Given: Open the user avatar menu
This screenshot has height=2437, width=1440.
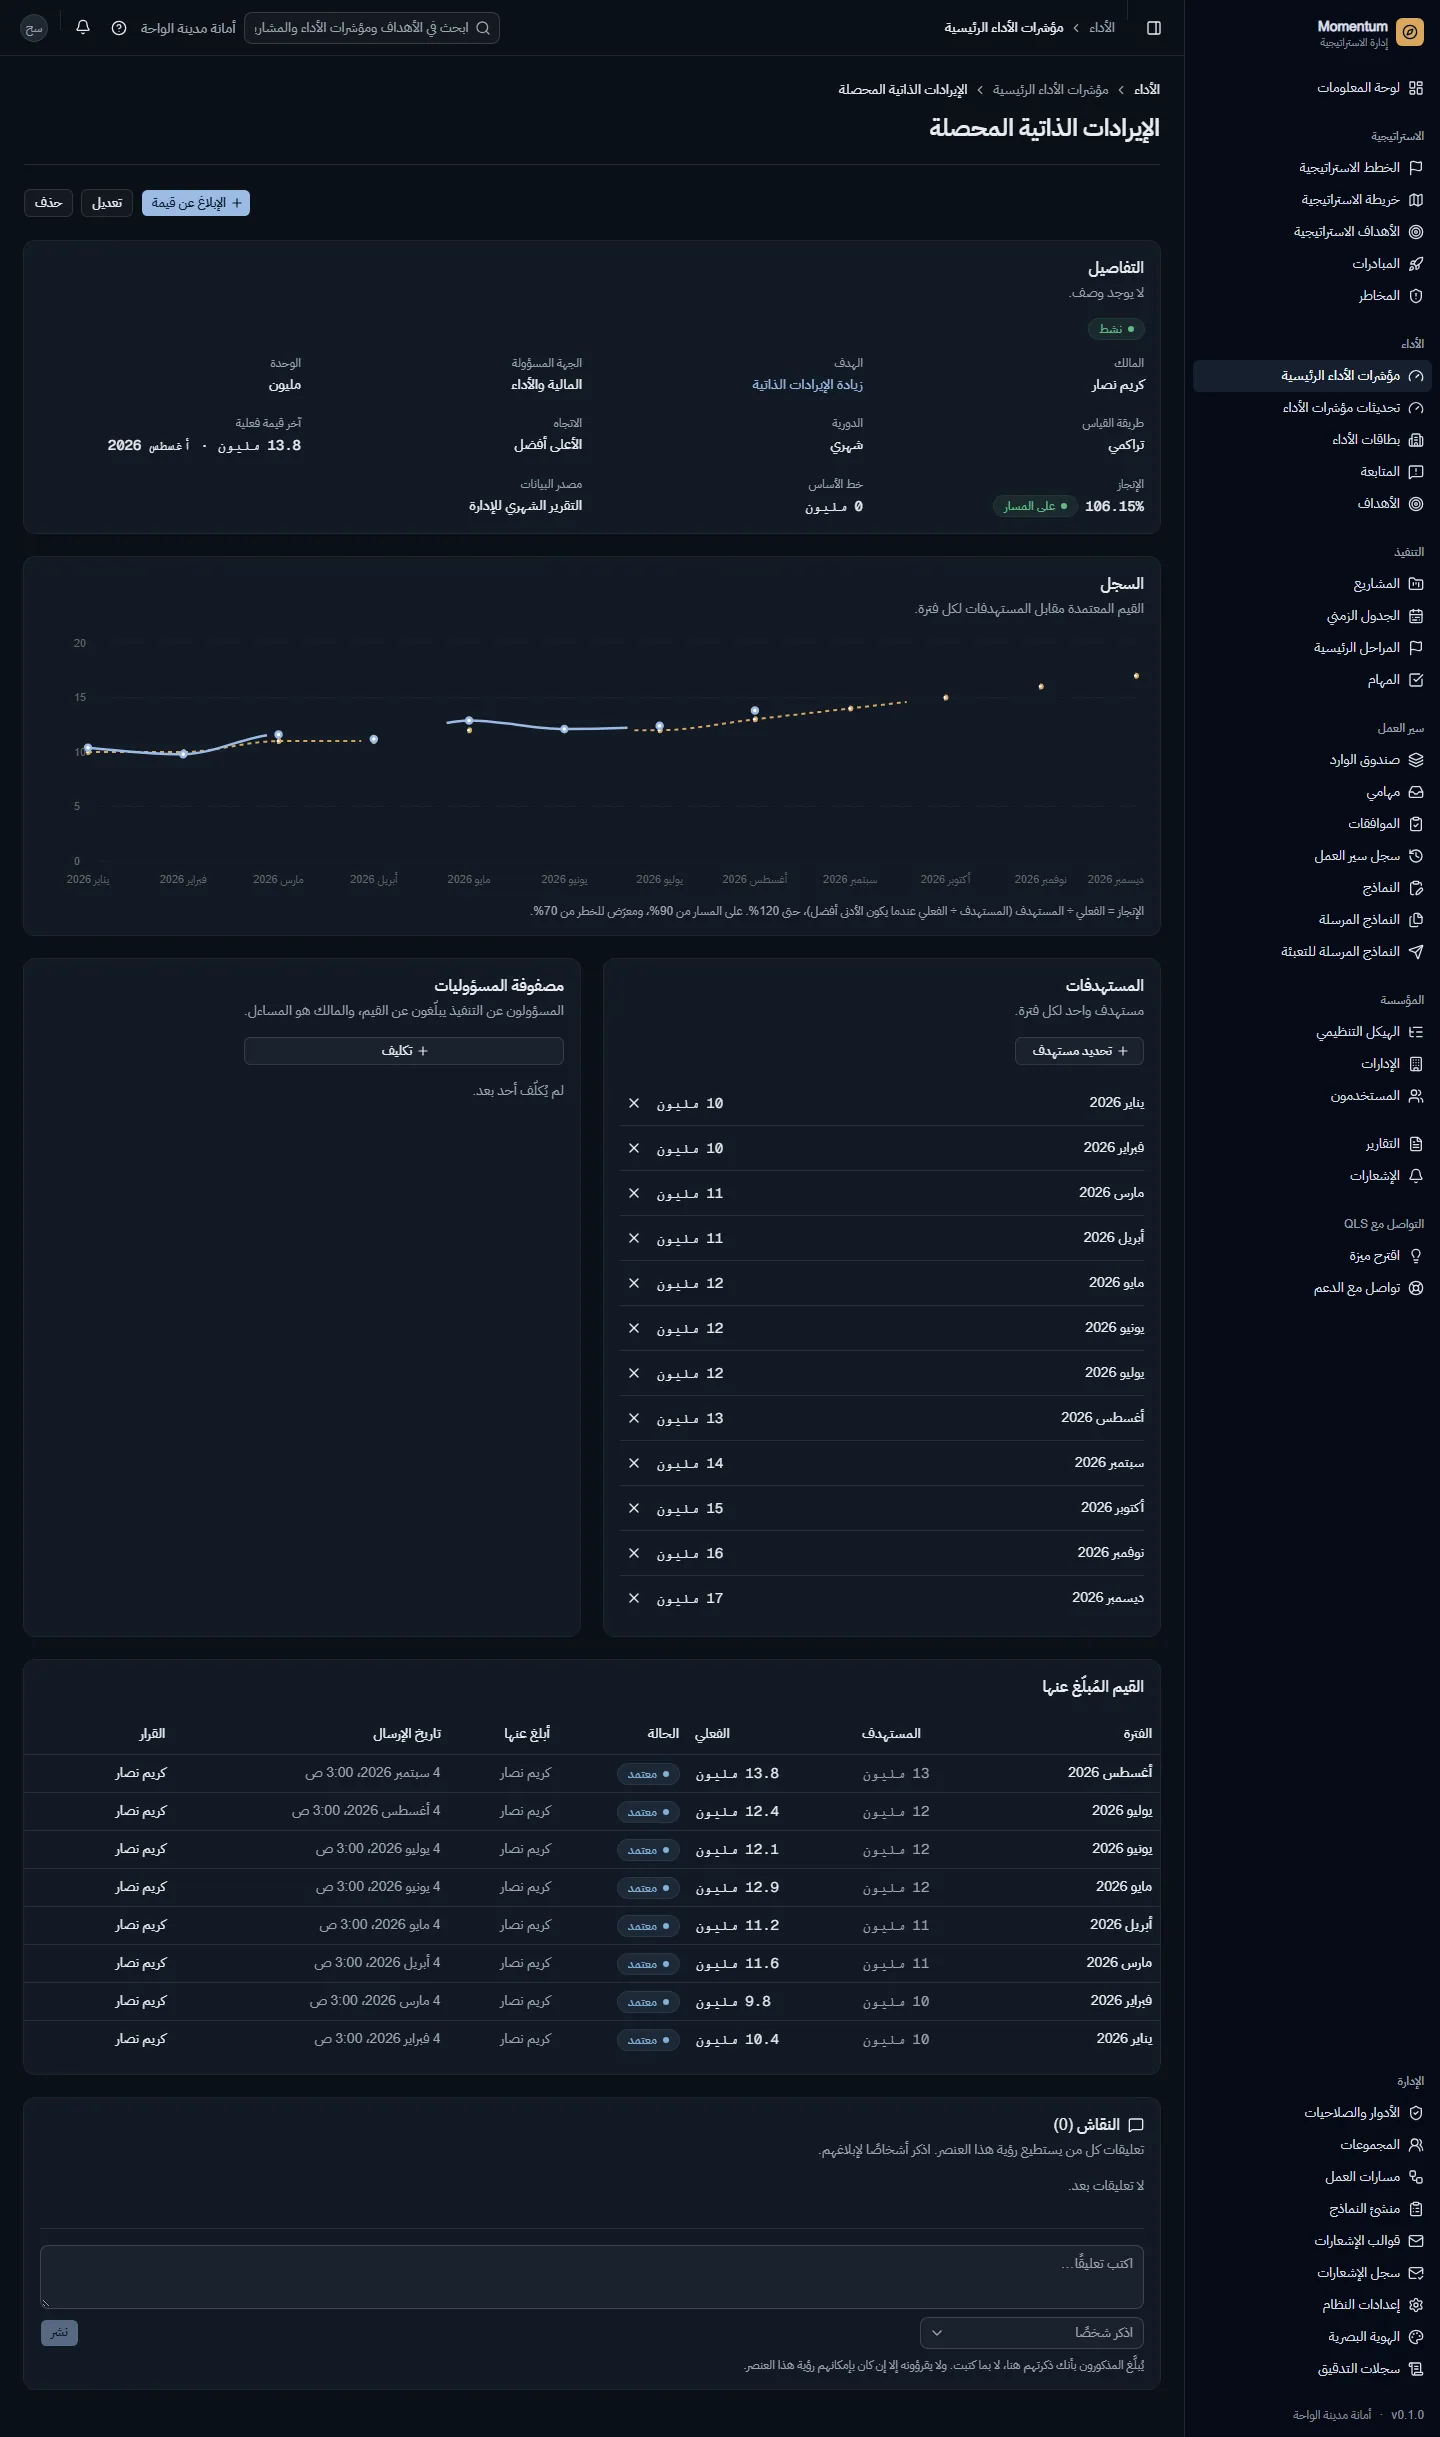Looking at the screenshot, I should click(x=34, y=28).
